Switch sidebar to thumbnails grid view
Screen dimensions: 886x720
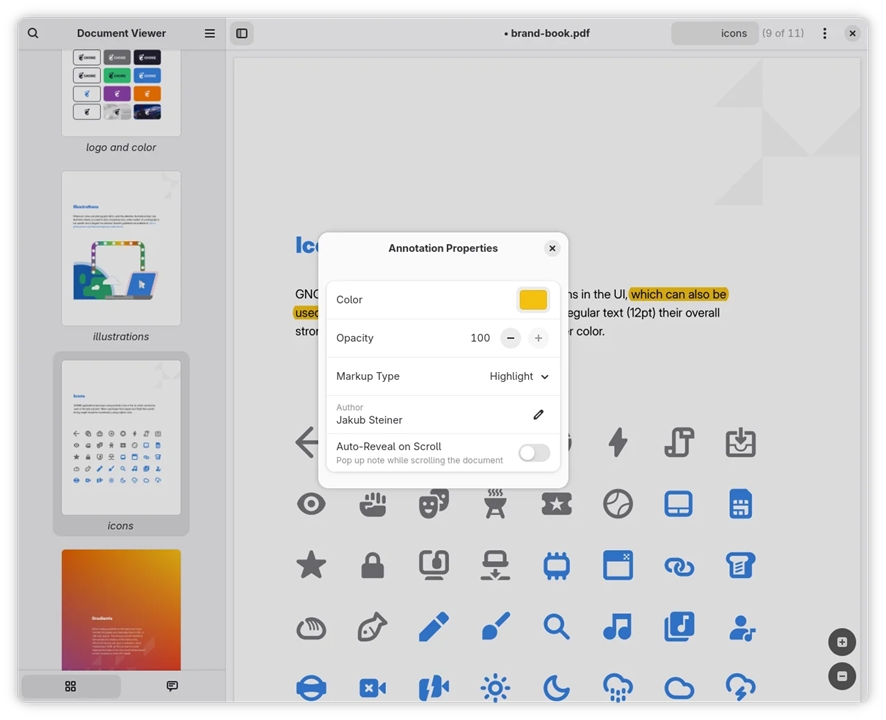[x=70, y=686]
